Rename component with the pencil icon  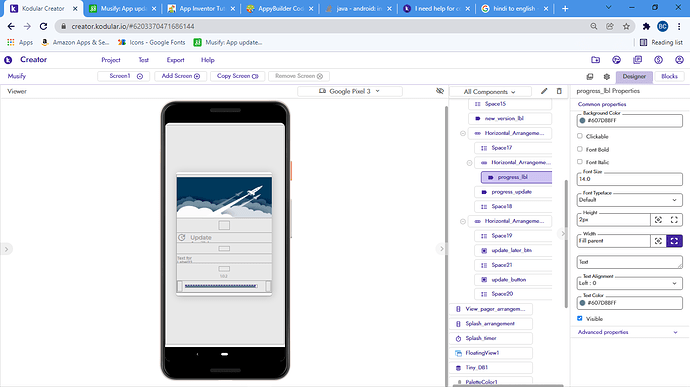point(544,91)
